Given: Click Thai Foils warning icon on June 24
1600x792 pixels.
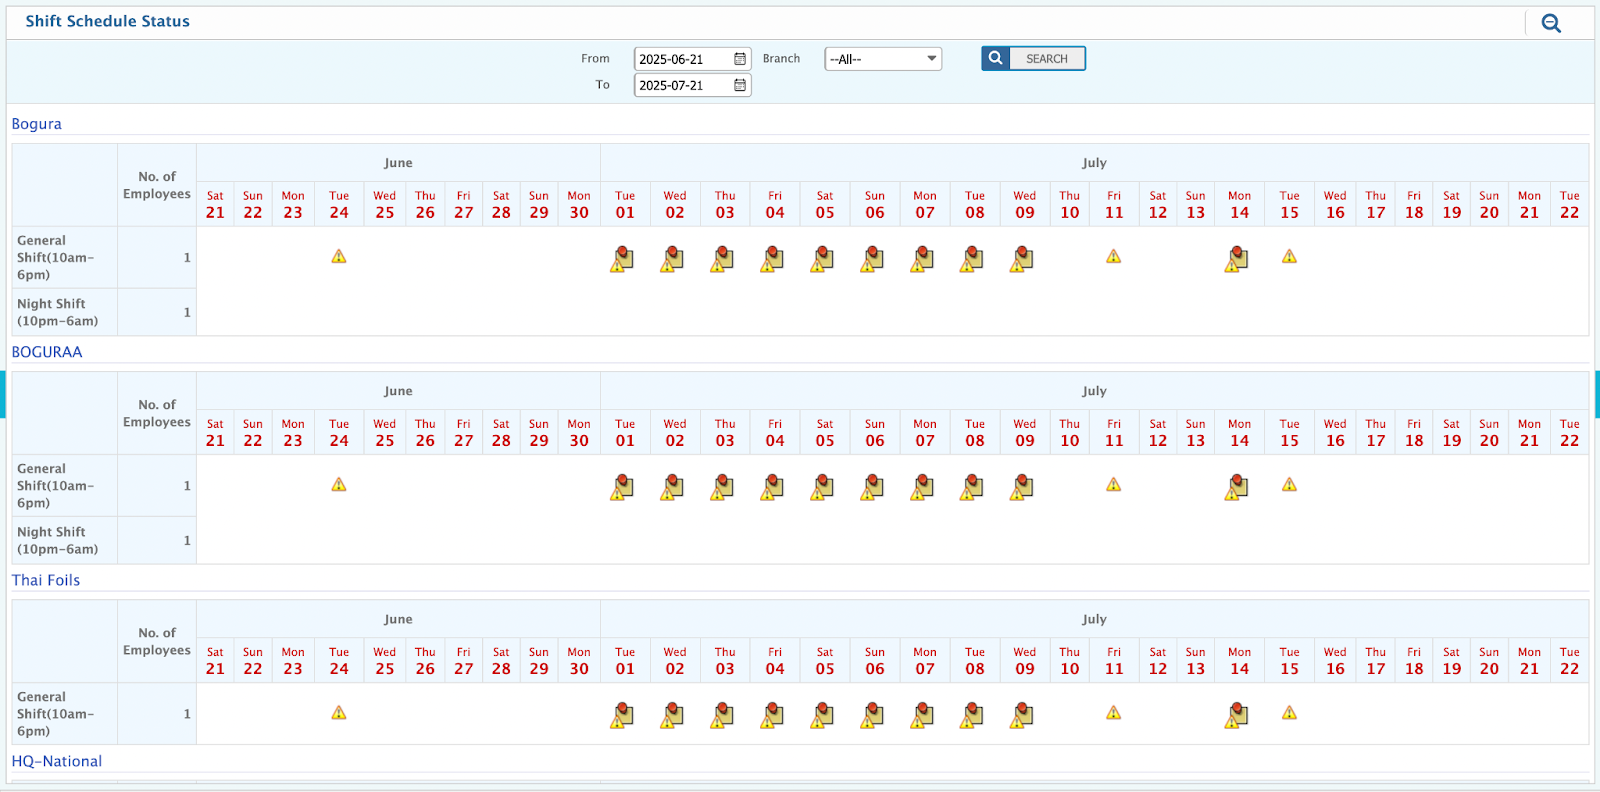Looking at the screenshot, I should coord(339,713).
